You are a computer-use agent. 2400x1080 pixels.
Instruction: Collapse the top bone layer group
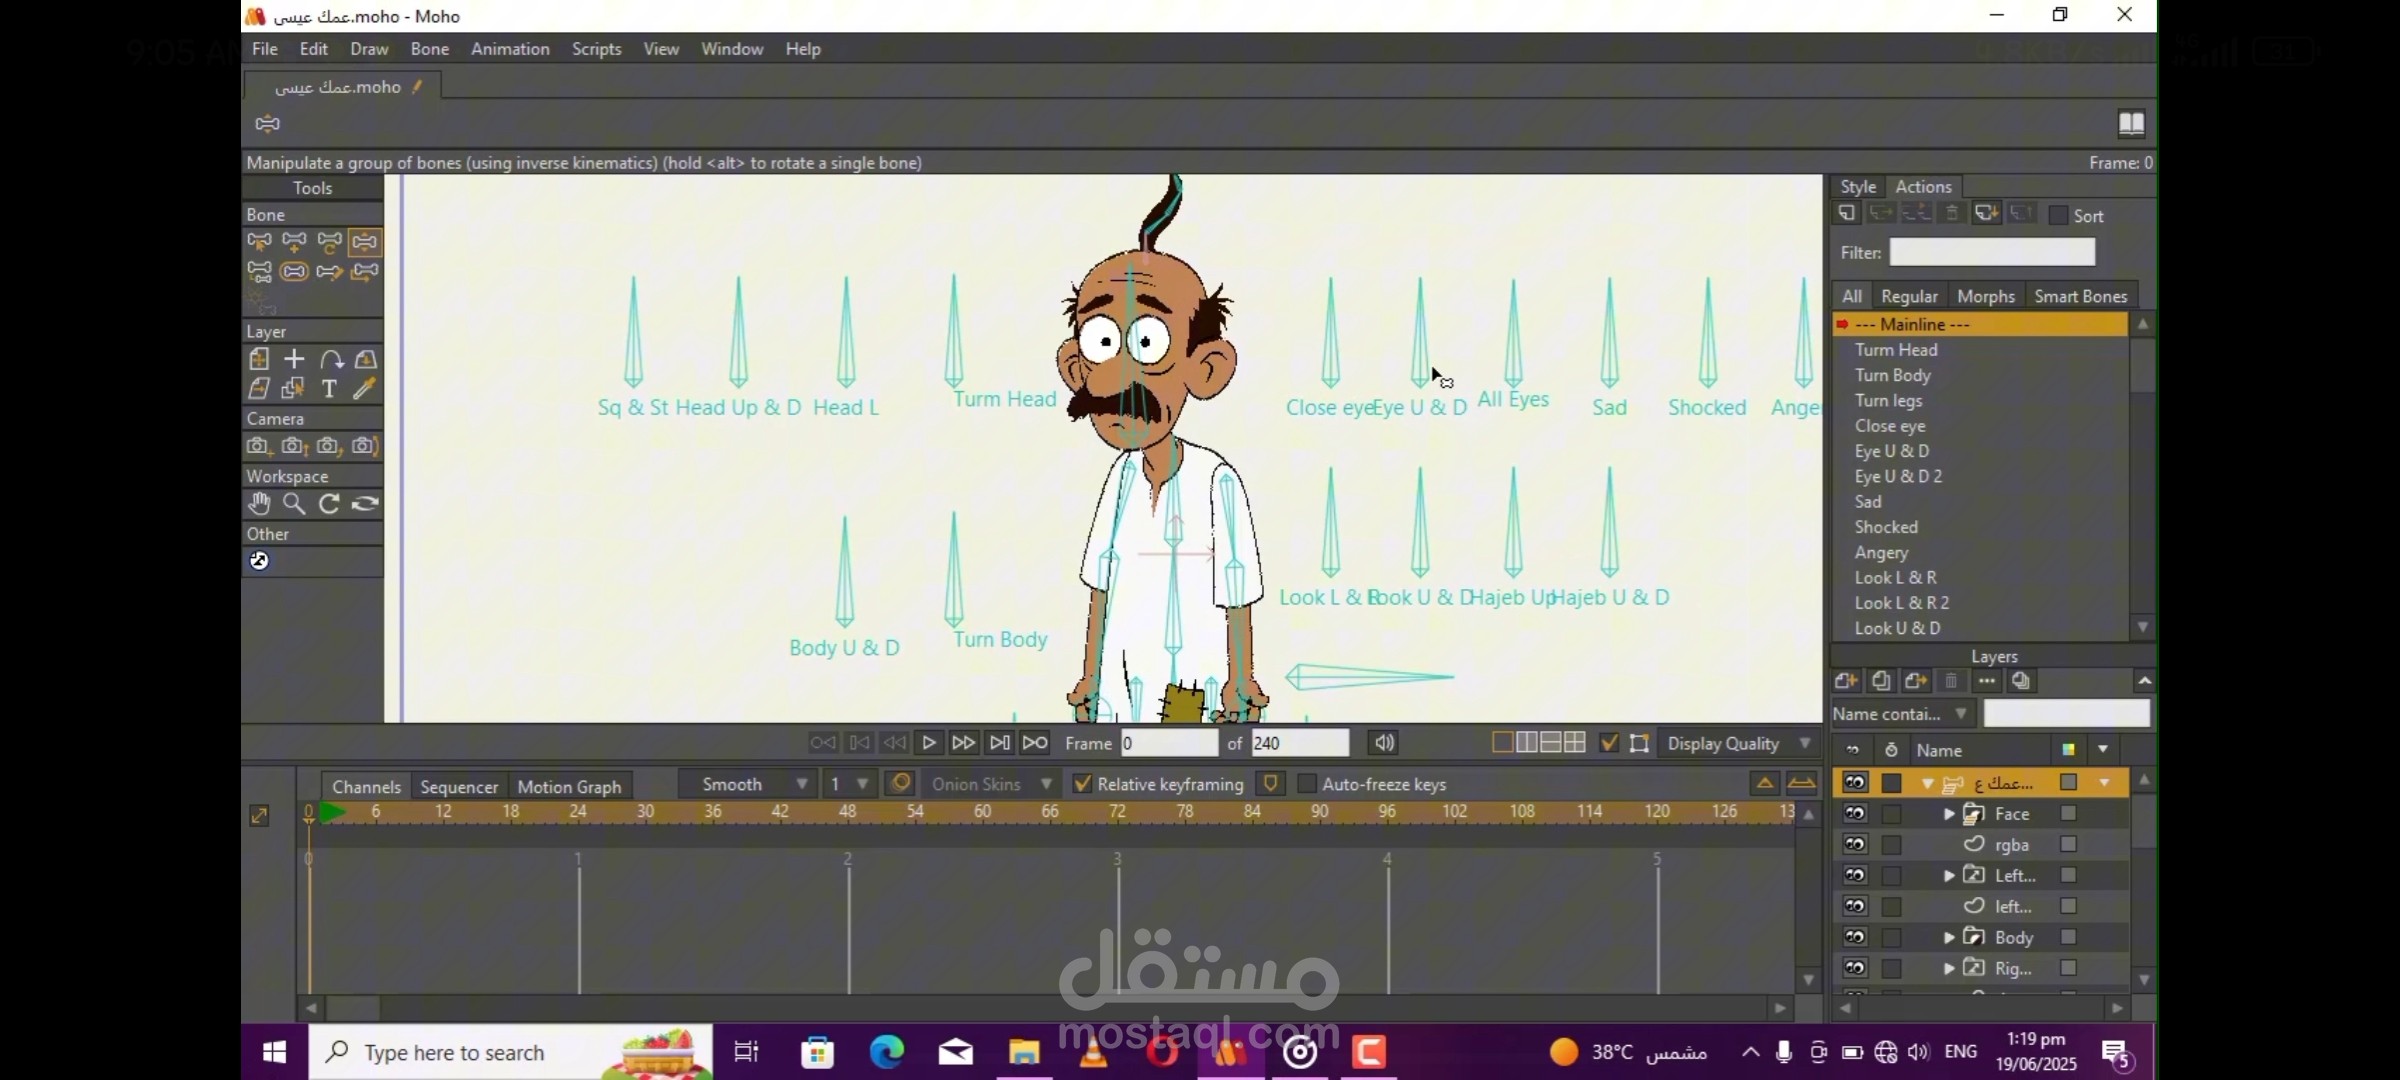(x=1928, y=783)
